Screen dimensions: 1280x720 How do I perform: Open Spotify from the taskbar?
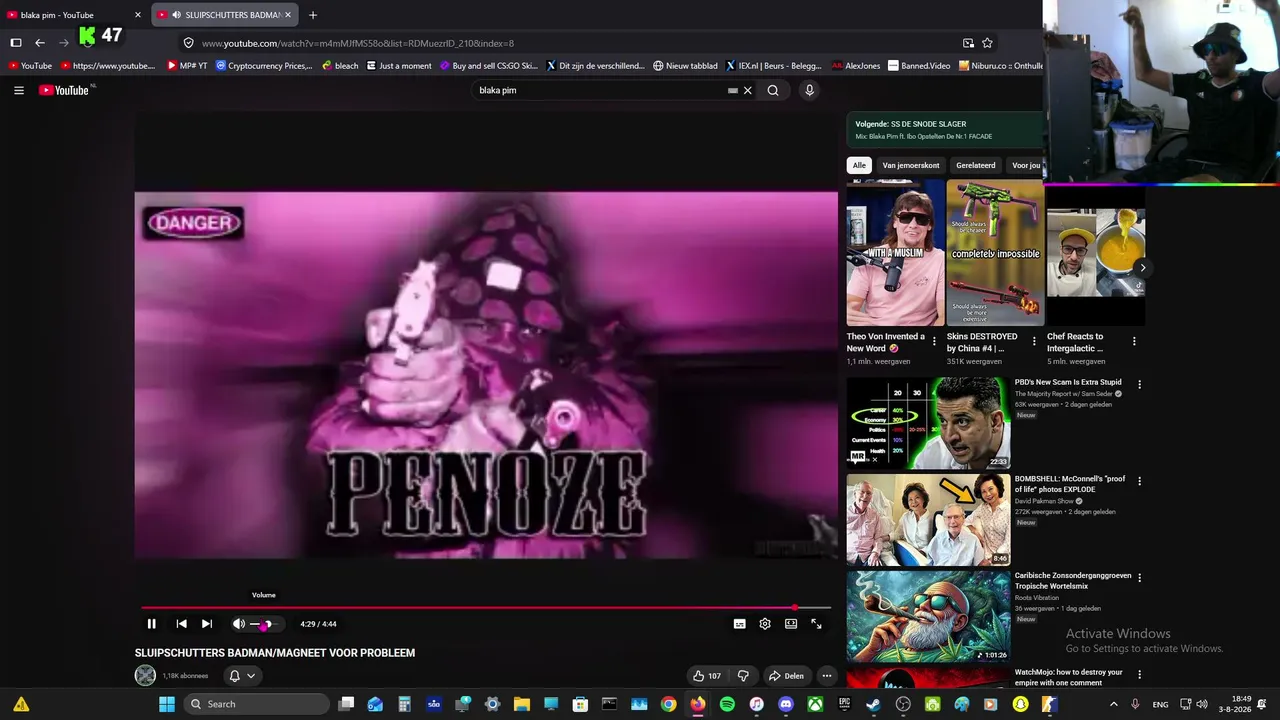click(727, 704)
